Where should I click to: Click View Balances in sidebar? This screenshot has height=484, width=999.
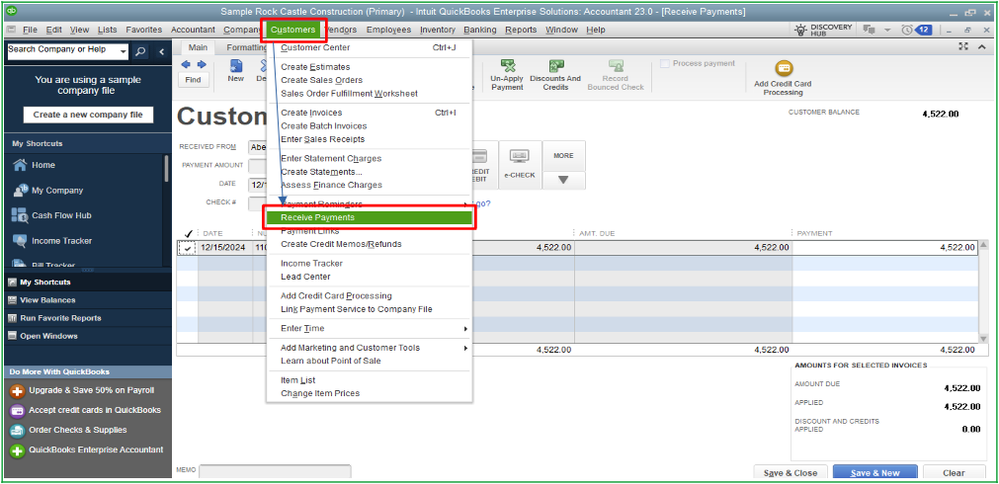[x=47, y=300]
